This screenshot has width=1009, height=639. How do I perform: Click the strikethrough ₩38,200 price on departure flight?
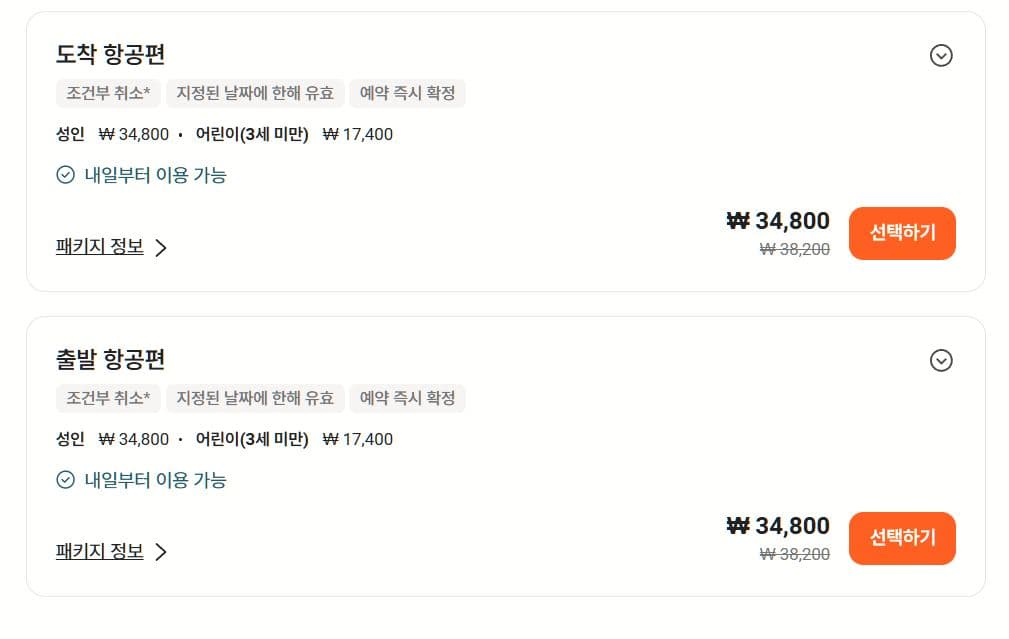pos(794,554)
